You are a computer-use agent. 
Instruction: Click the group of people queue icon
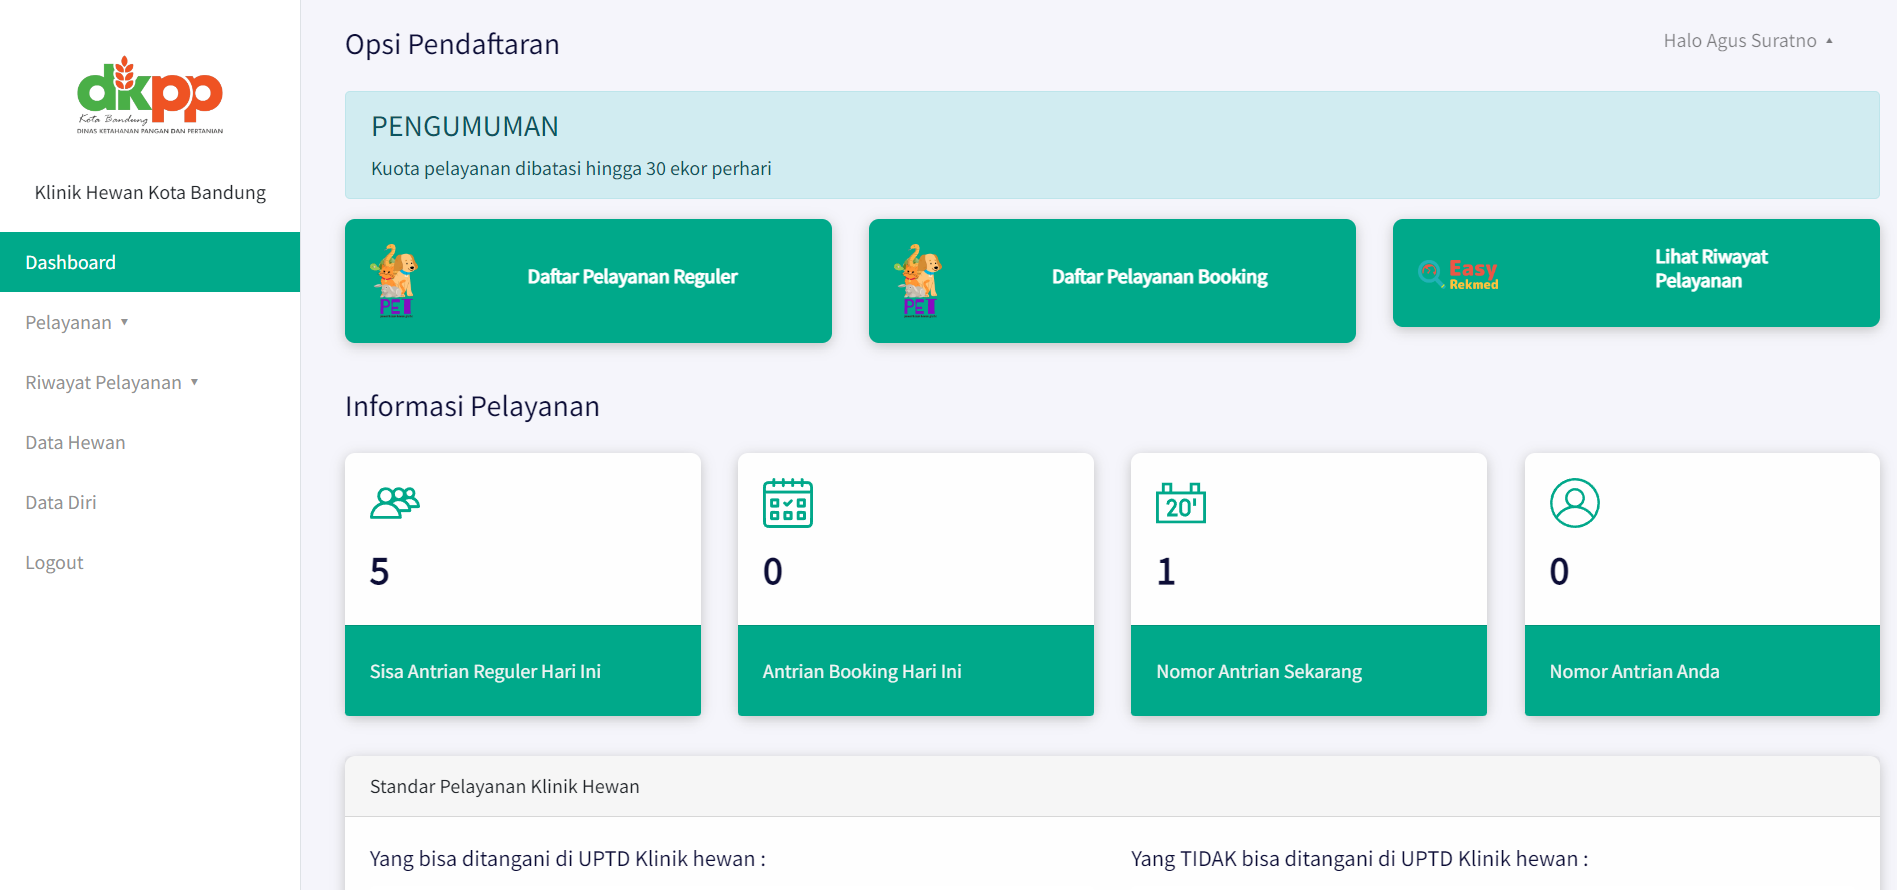[395, 502]
